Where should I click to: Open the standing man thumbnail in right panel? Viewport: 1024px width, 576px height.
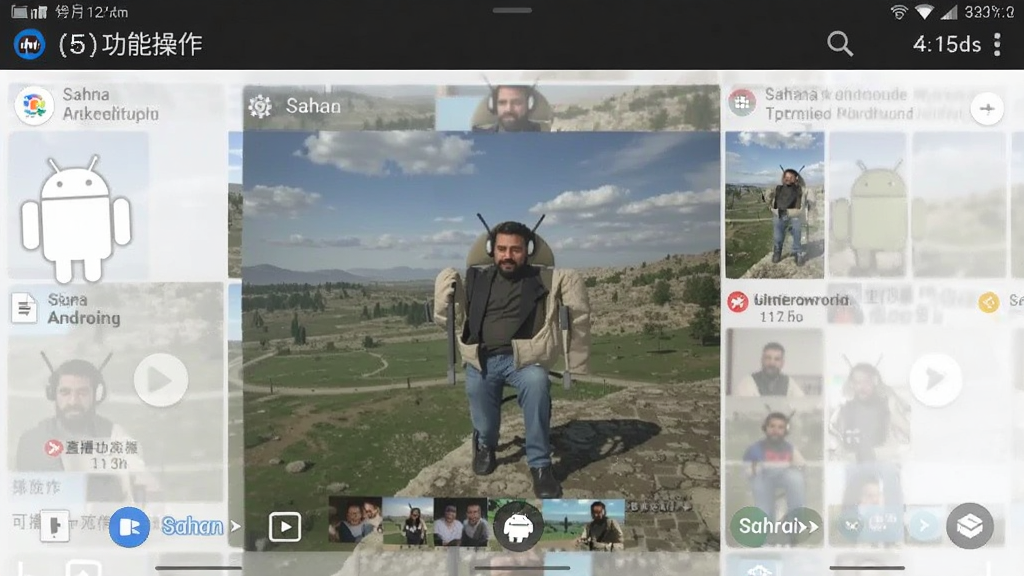click(x=775, y=205)
